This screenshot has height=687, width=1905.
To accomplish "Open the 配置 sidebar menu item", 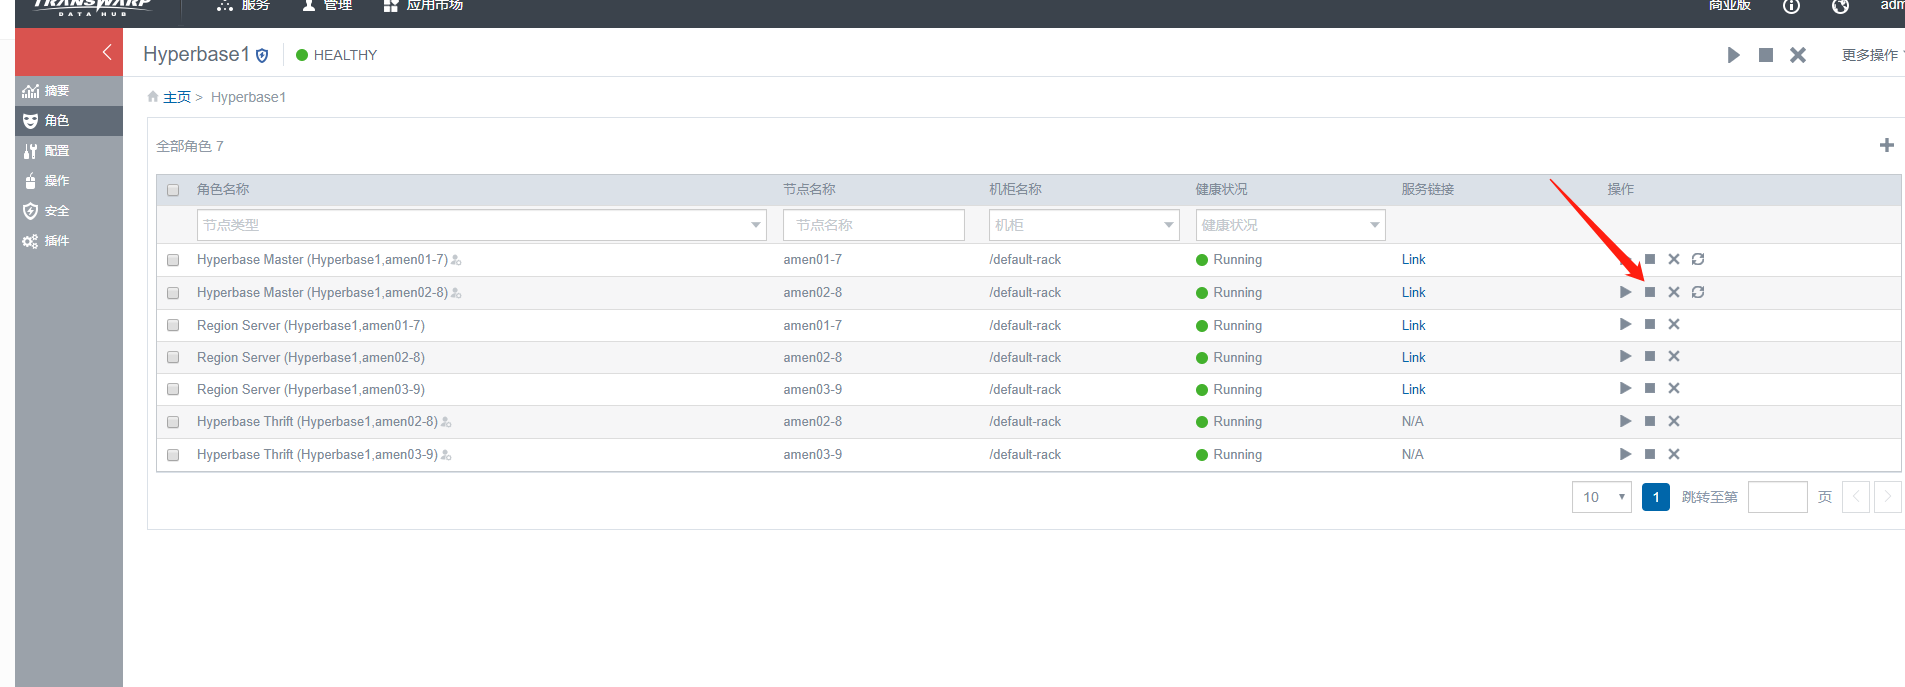I will tap(57, 151).
